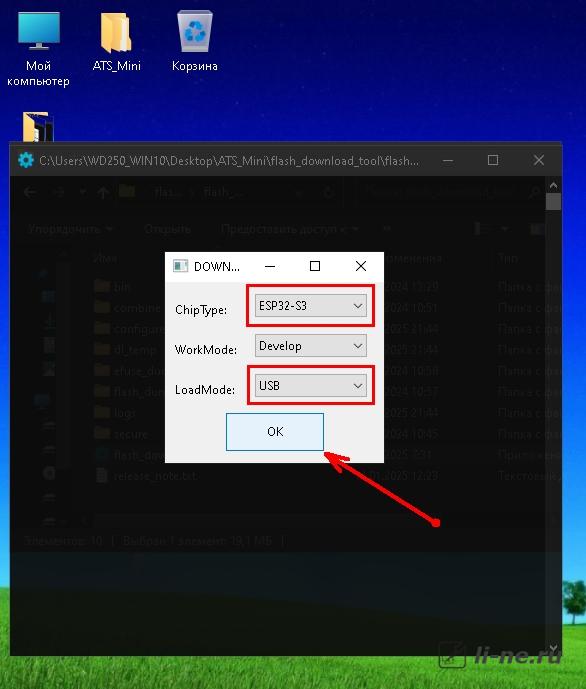Select the partially hidden desktop folder icon
586x689 pixels.
(x=37, y=127)
